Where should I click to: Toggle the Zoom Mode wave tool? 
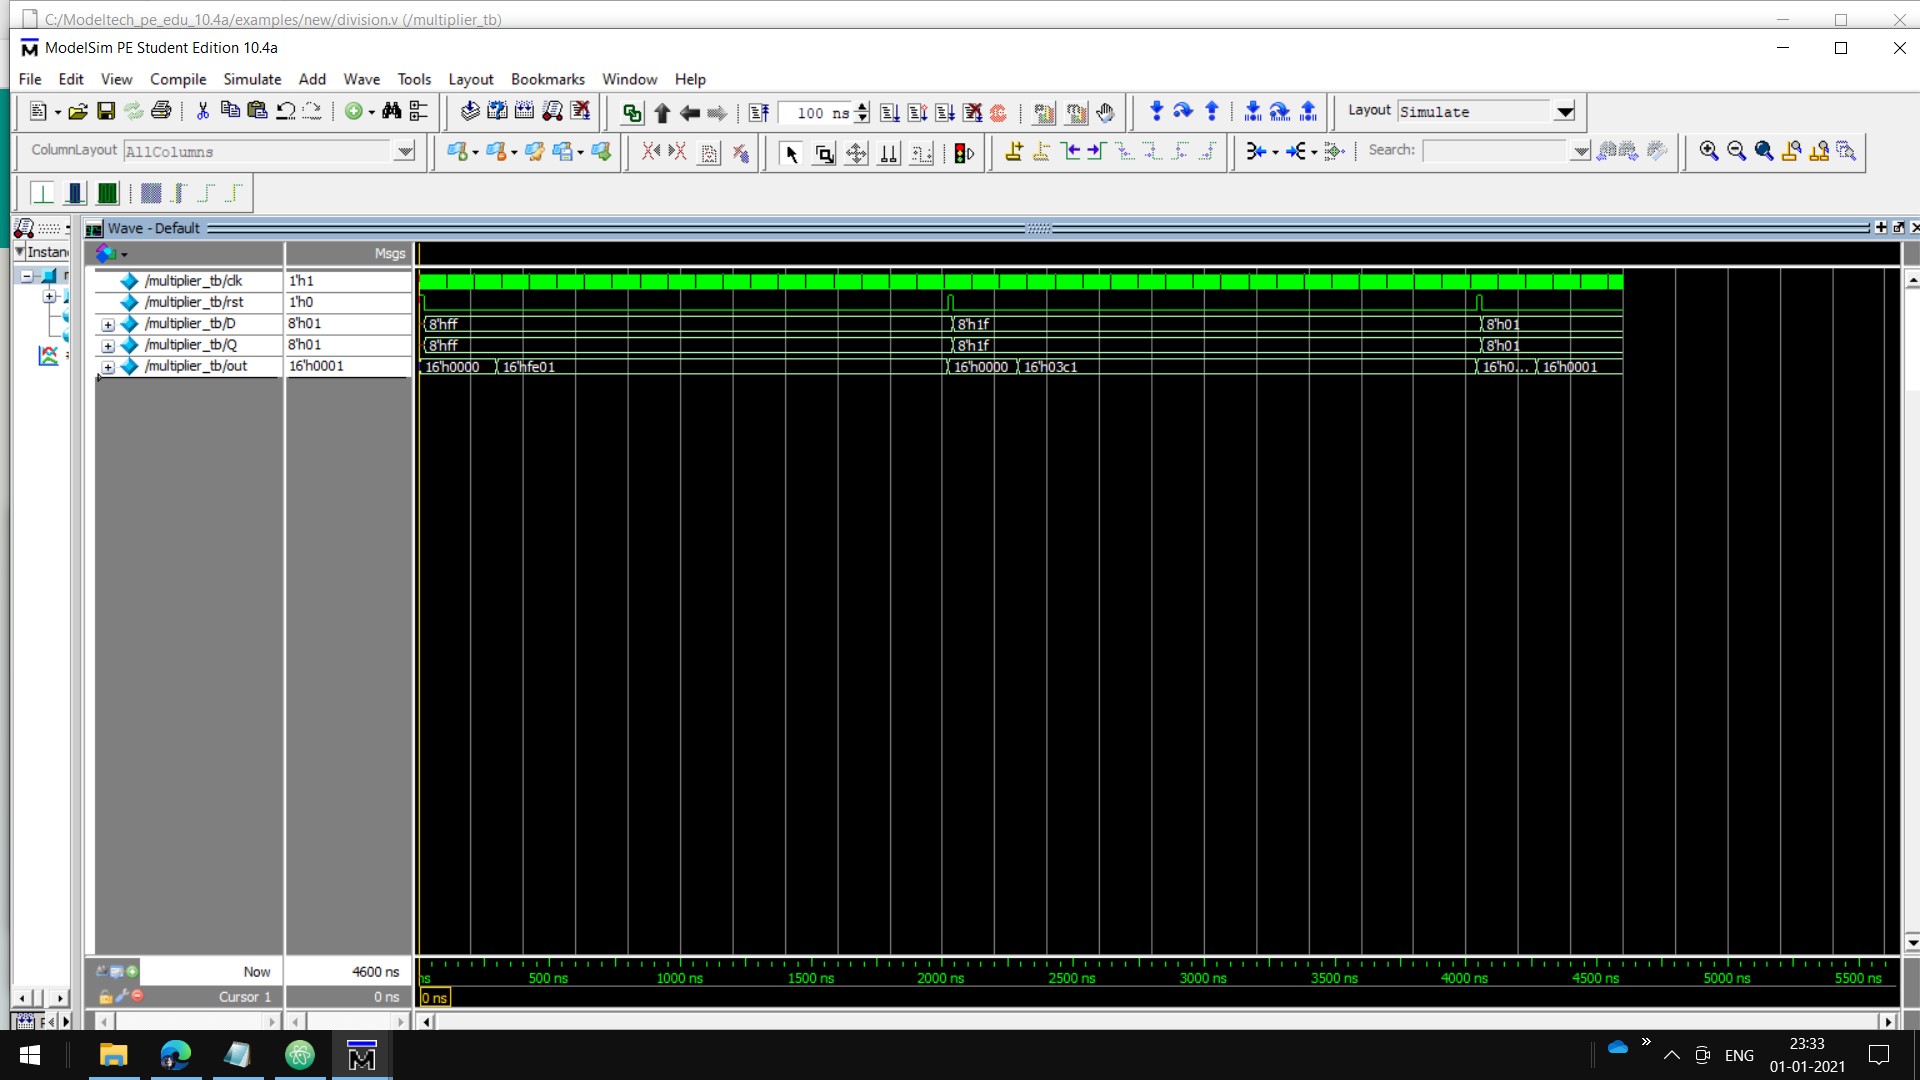824,153
